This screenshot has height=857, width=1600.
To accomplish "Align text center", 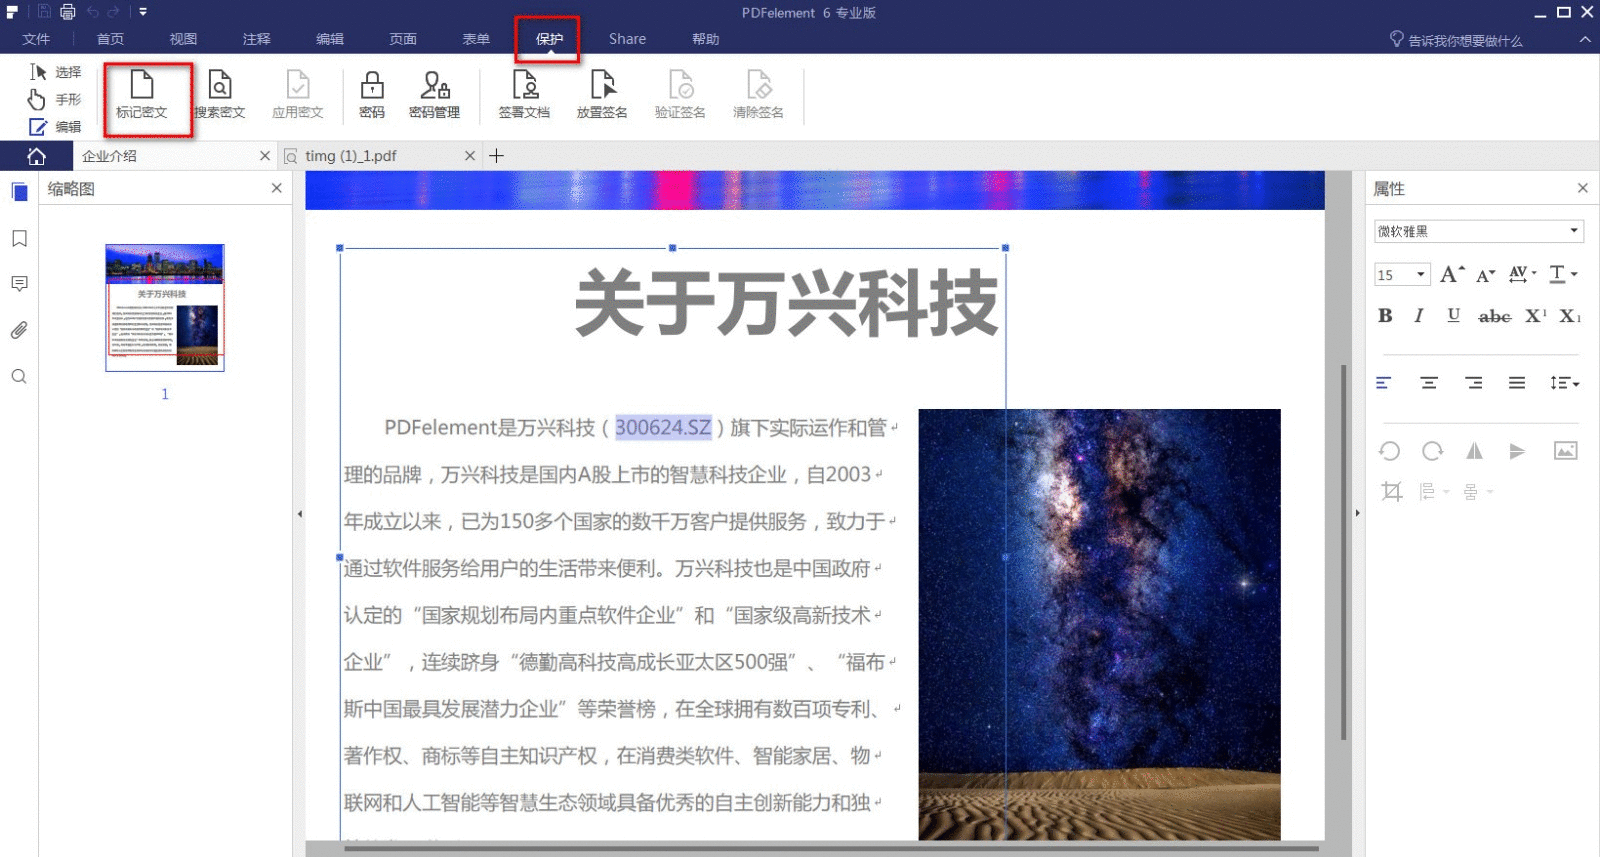I will [1429, 383].
